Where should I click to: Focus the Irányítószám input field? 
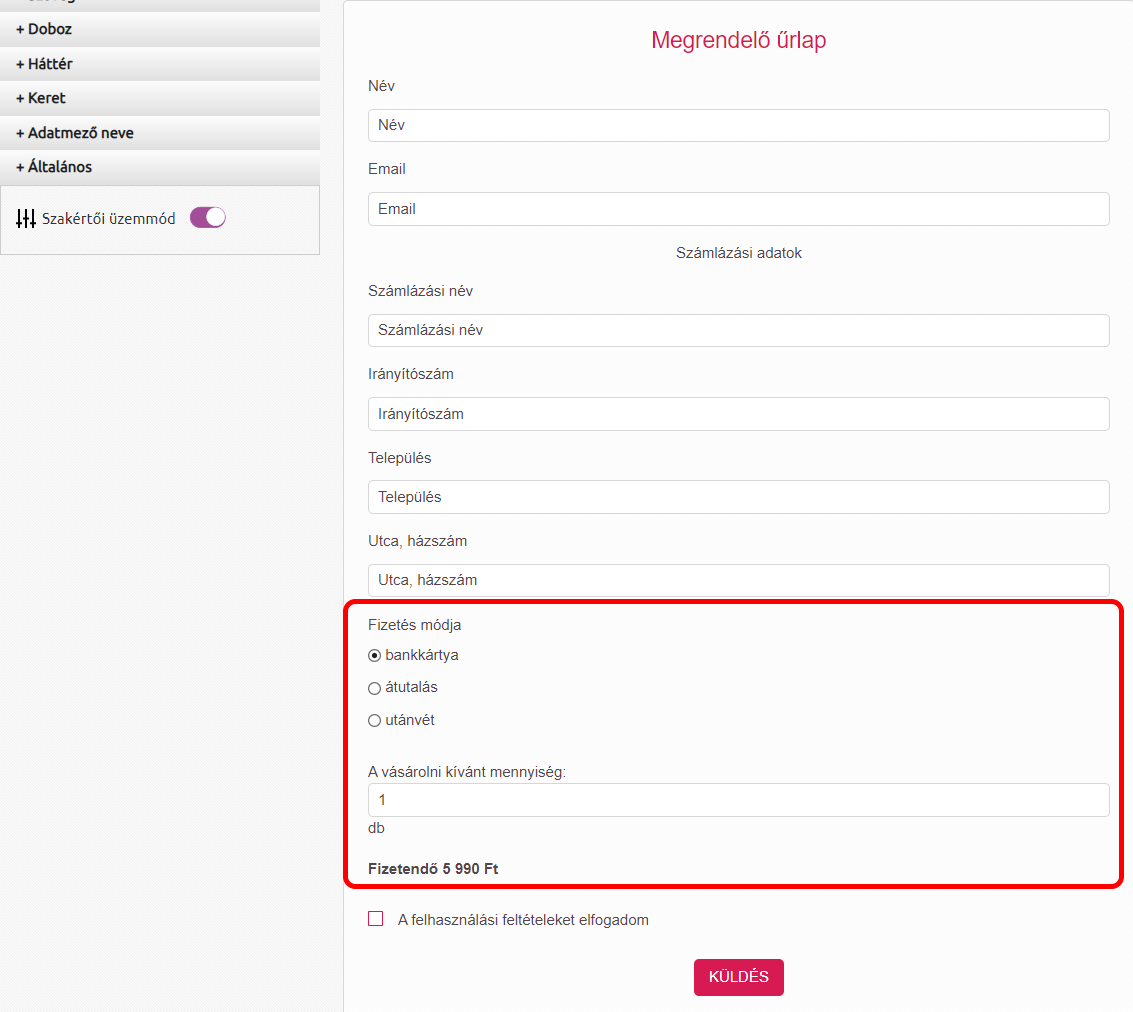coord(738,414)
